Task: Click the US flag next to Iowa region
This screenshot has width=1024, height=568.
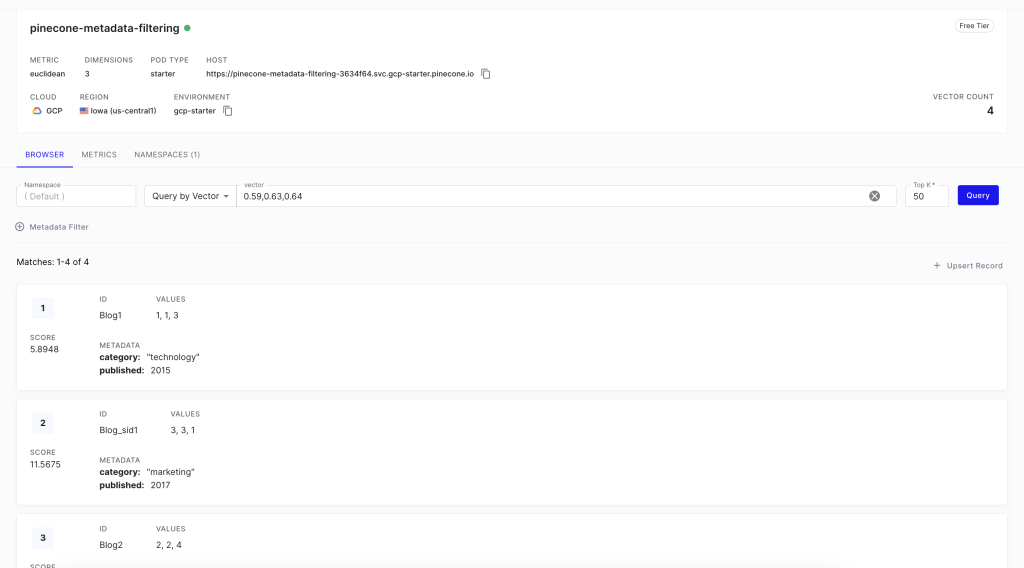Action: click(84, 111)
